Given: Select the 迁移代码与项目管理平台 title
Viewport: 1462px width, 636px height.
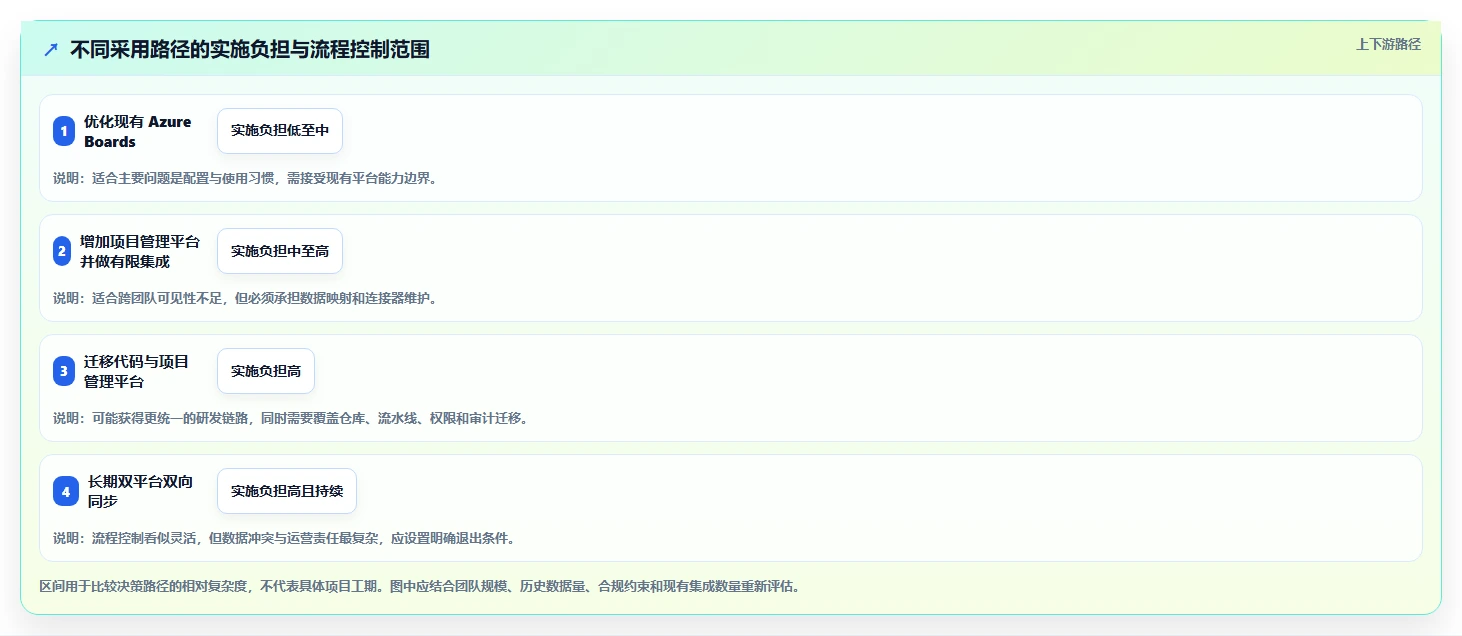Looking at the screenshot, I should tap(137, 371).
